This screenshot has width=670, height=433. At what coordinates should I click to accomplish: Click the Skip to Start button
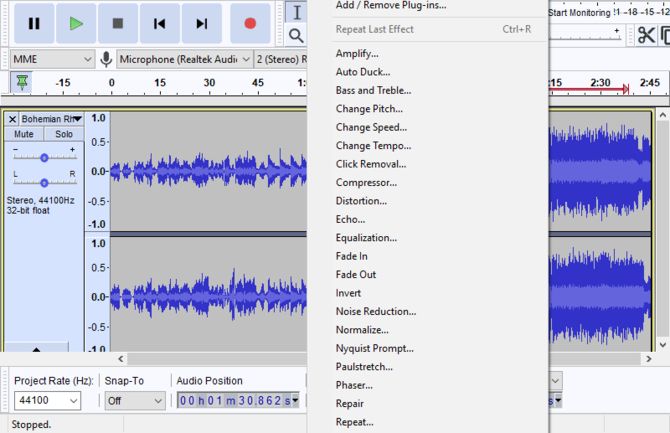click(160, 22)
